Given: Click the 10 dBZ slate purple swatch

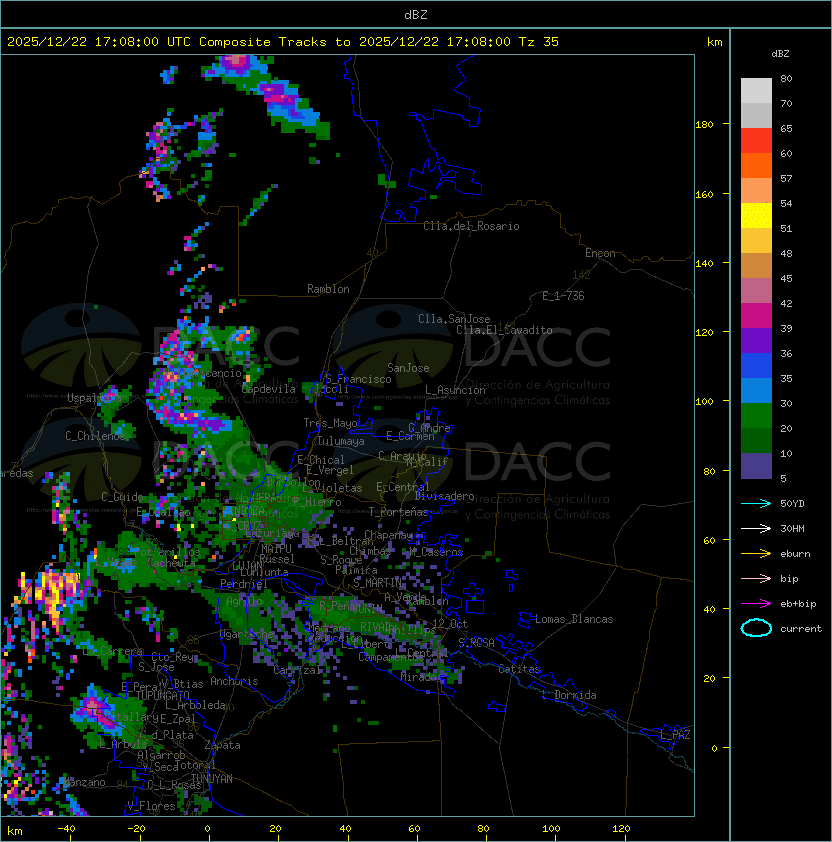Looking at the screenshot, I should tap(756, 466).
